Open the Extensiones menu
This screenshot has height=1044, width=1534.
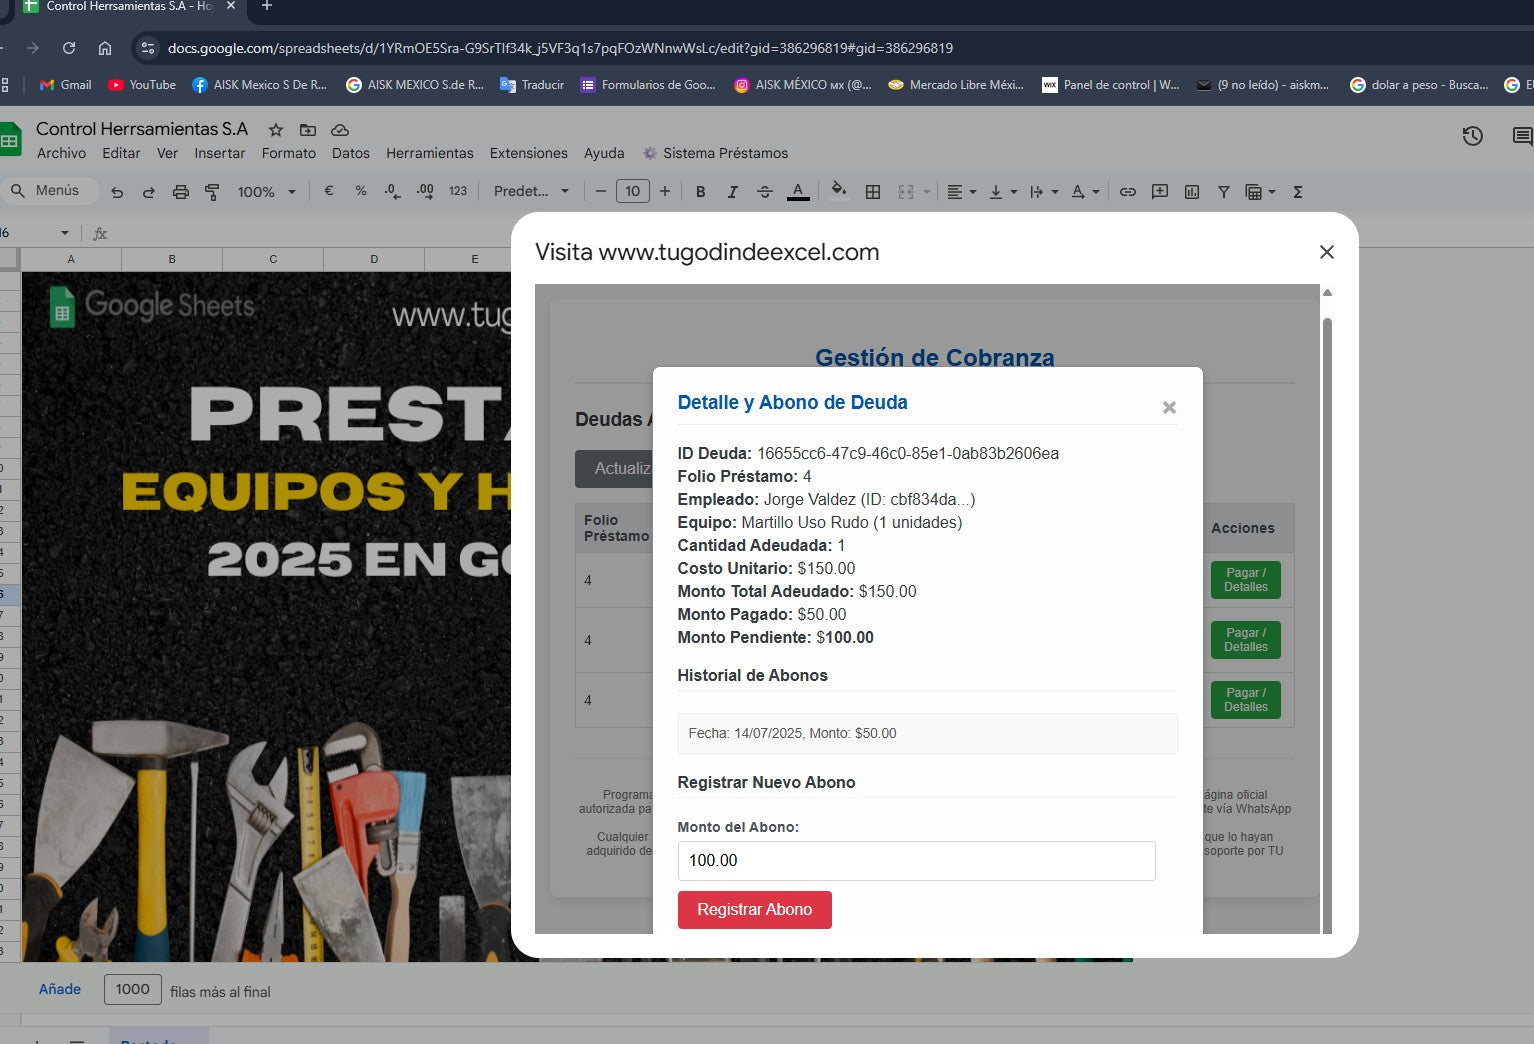(x=529, y=153)
